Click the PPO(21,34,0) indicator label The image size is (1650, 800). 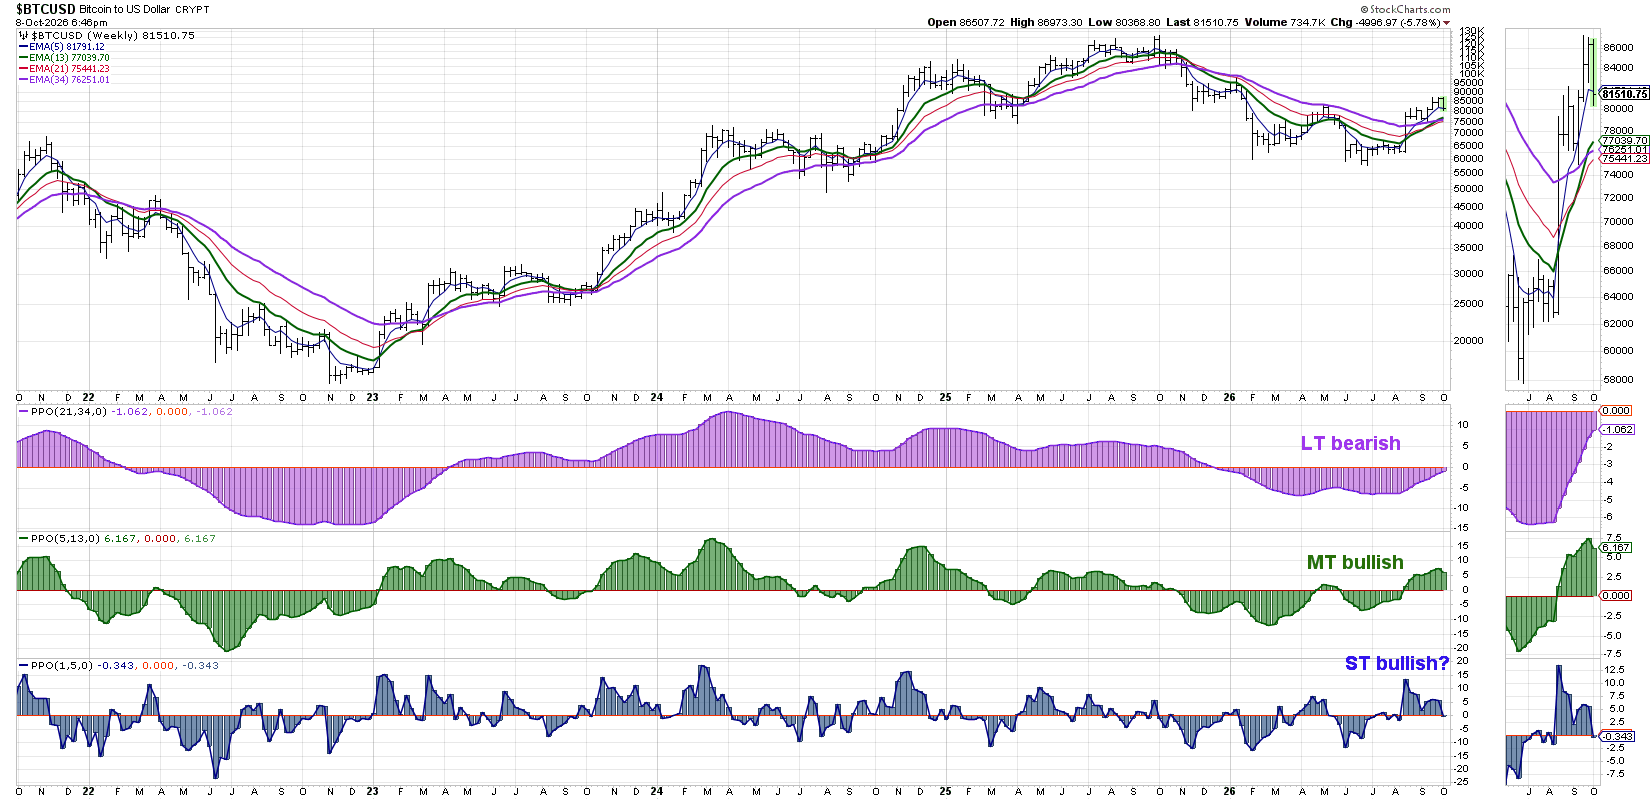(x=69, y=411)
